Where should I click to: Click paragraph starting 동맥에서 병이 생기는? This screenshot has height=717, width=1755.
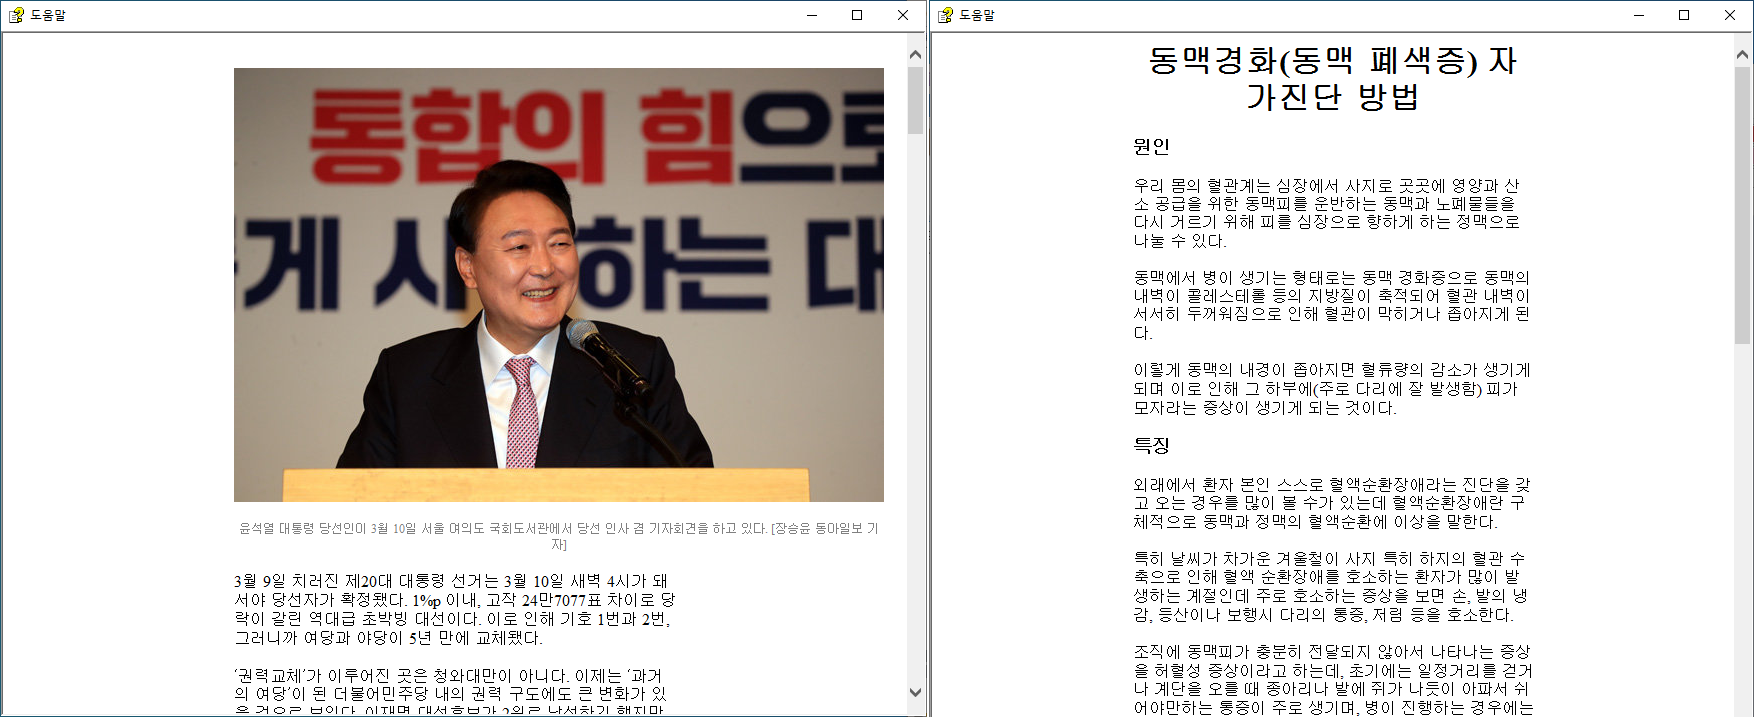(x=1332, y=305)
